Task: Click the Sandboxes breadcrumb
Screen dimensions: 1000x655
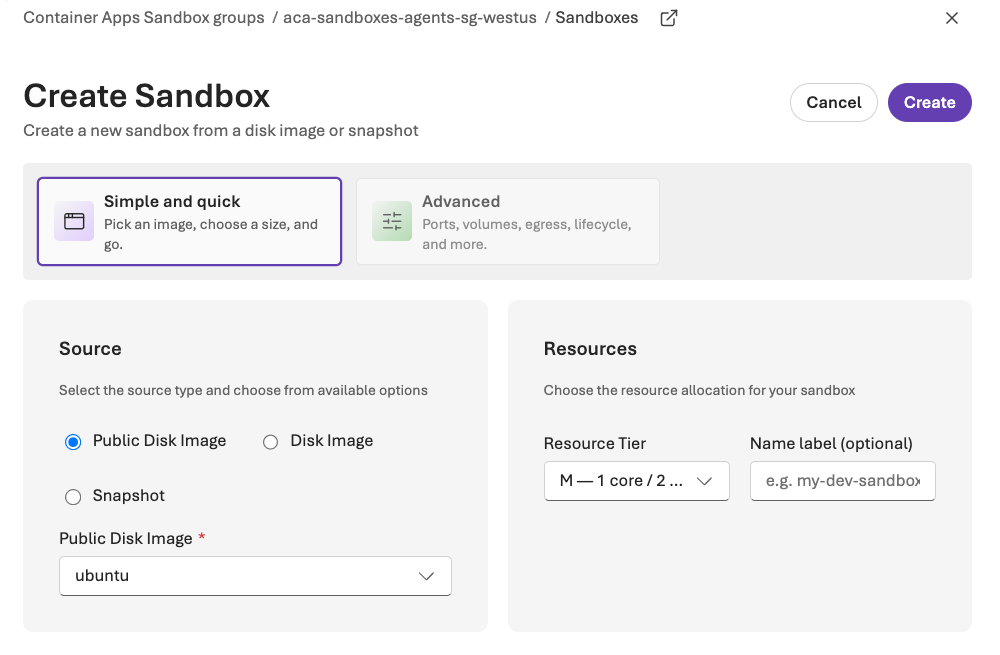Action: 596,18
